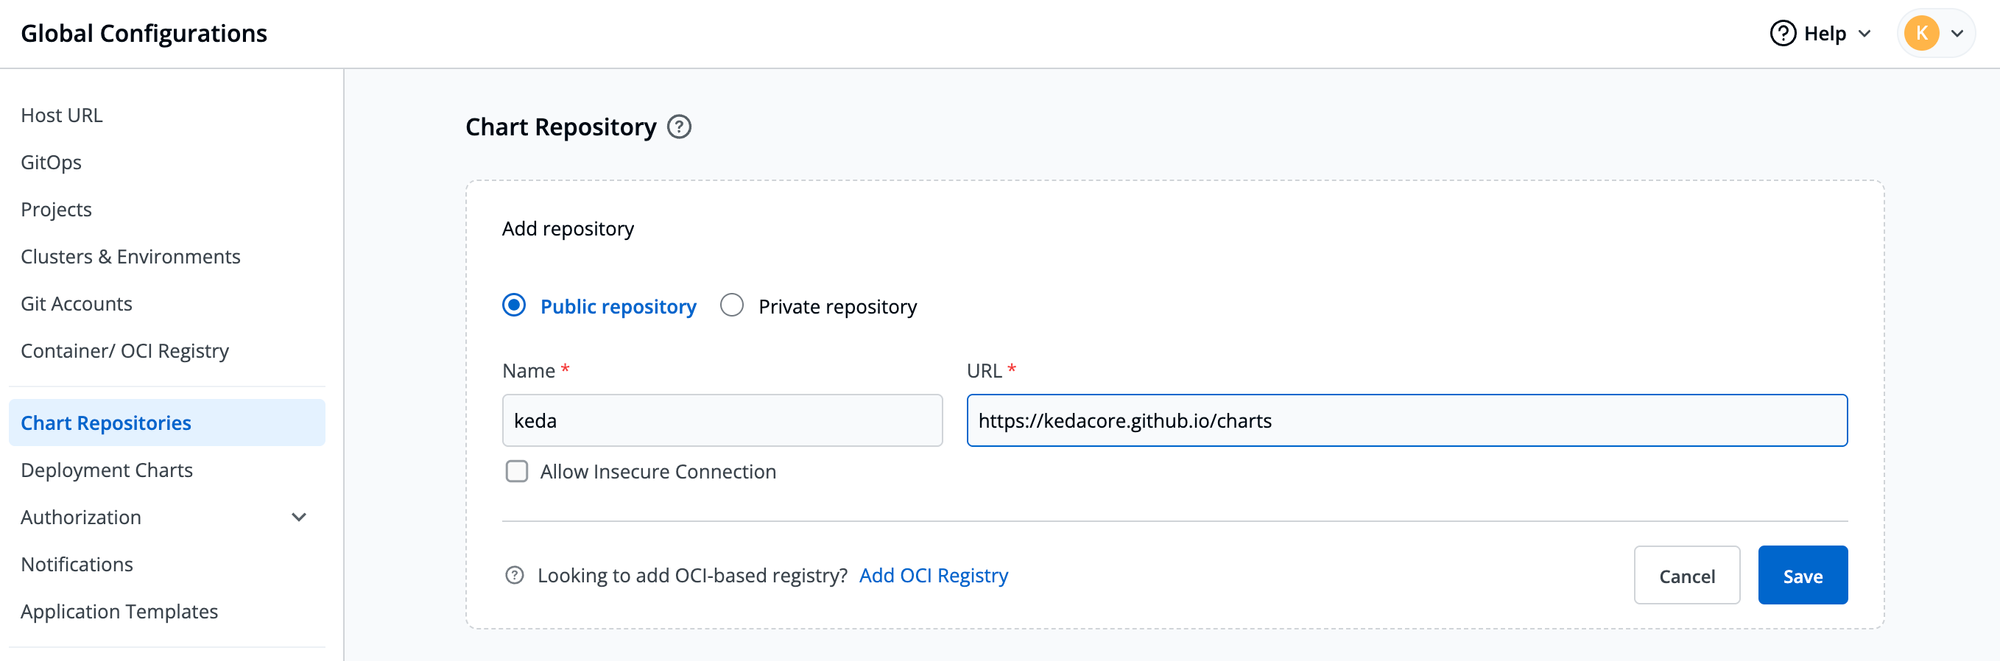Navigate to Container/ OCI Registry

(125, 351)
